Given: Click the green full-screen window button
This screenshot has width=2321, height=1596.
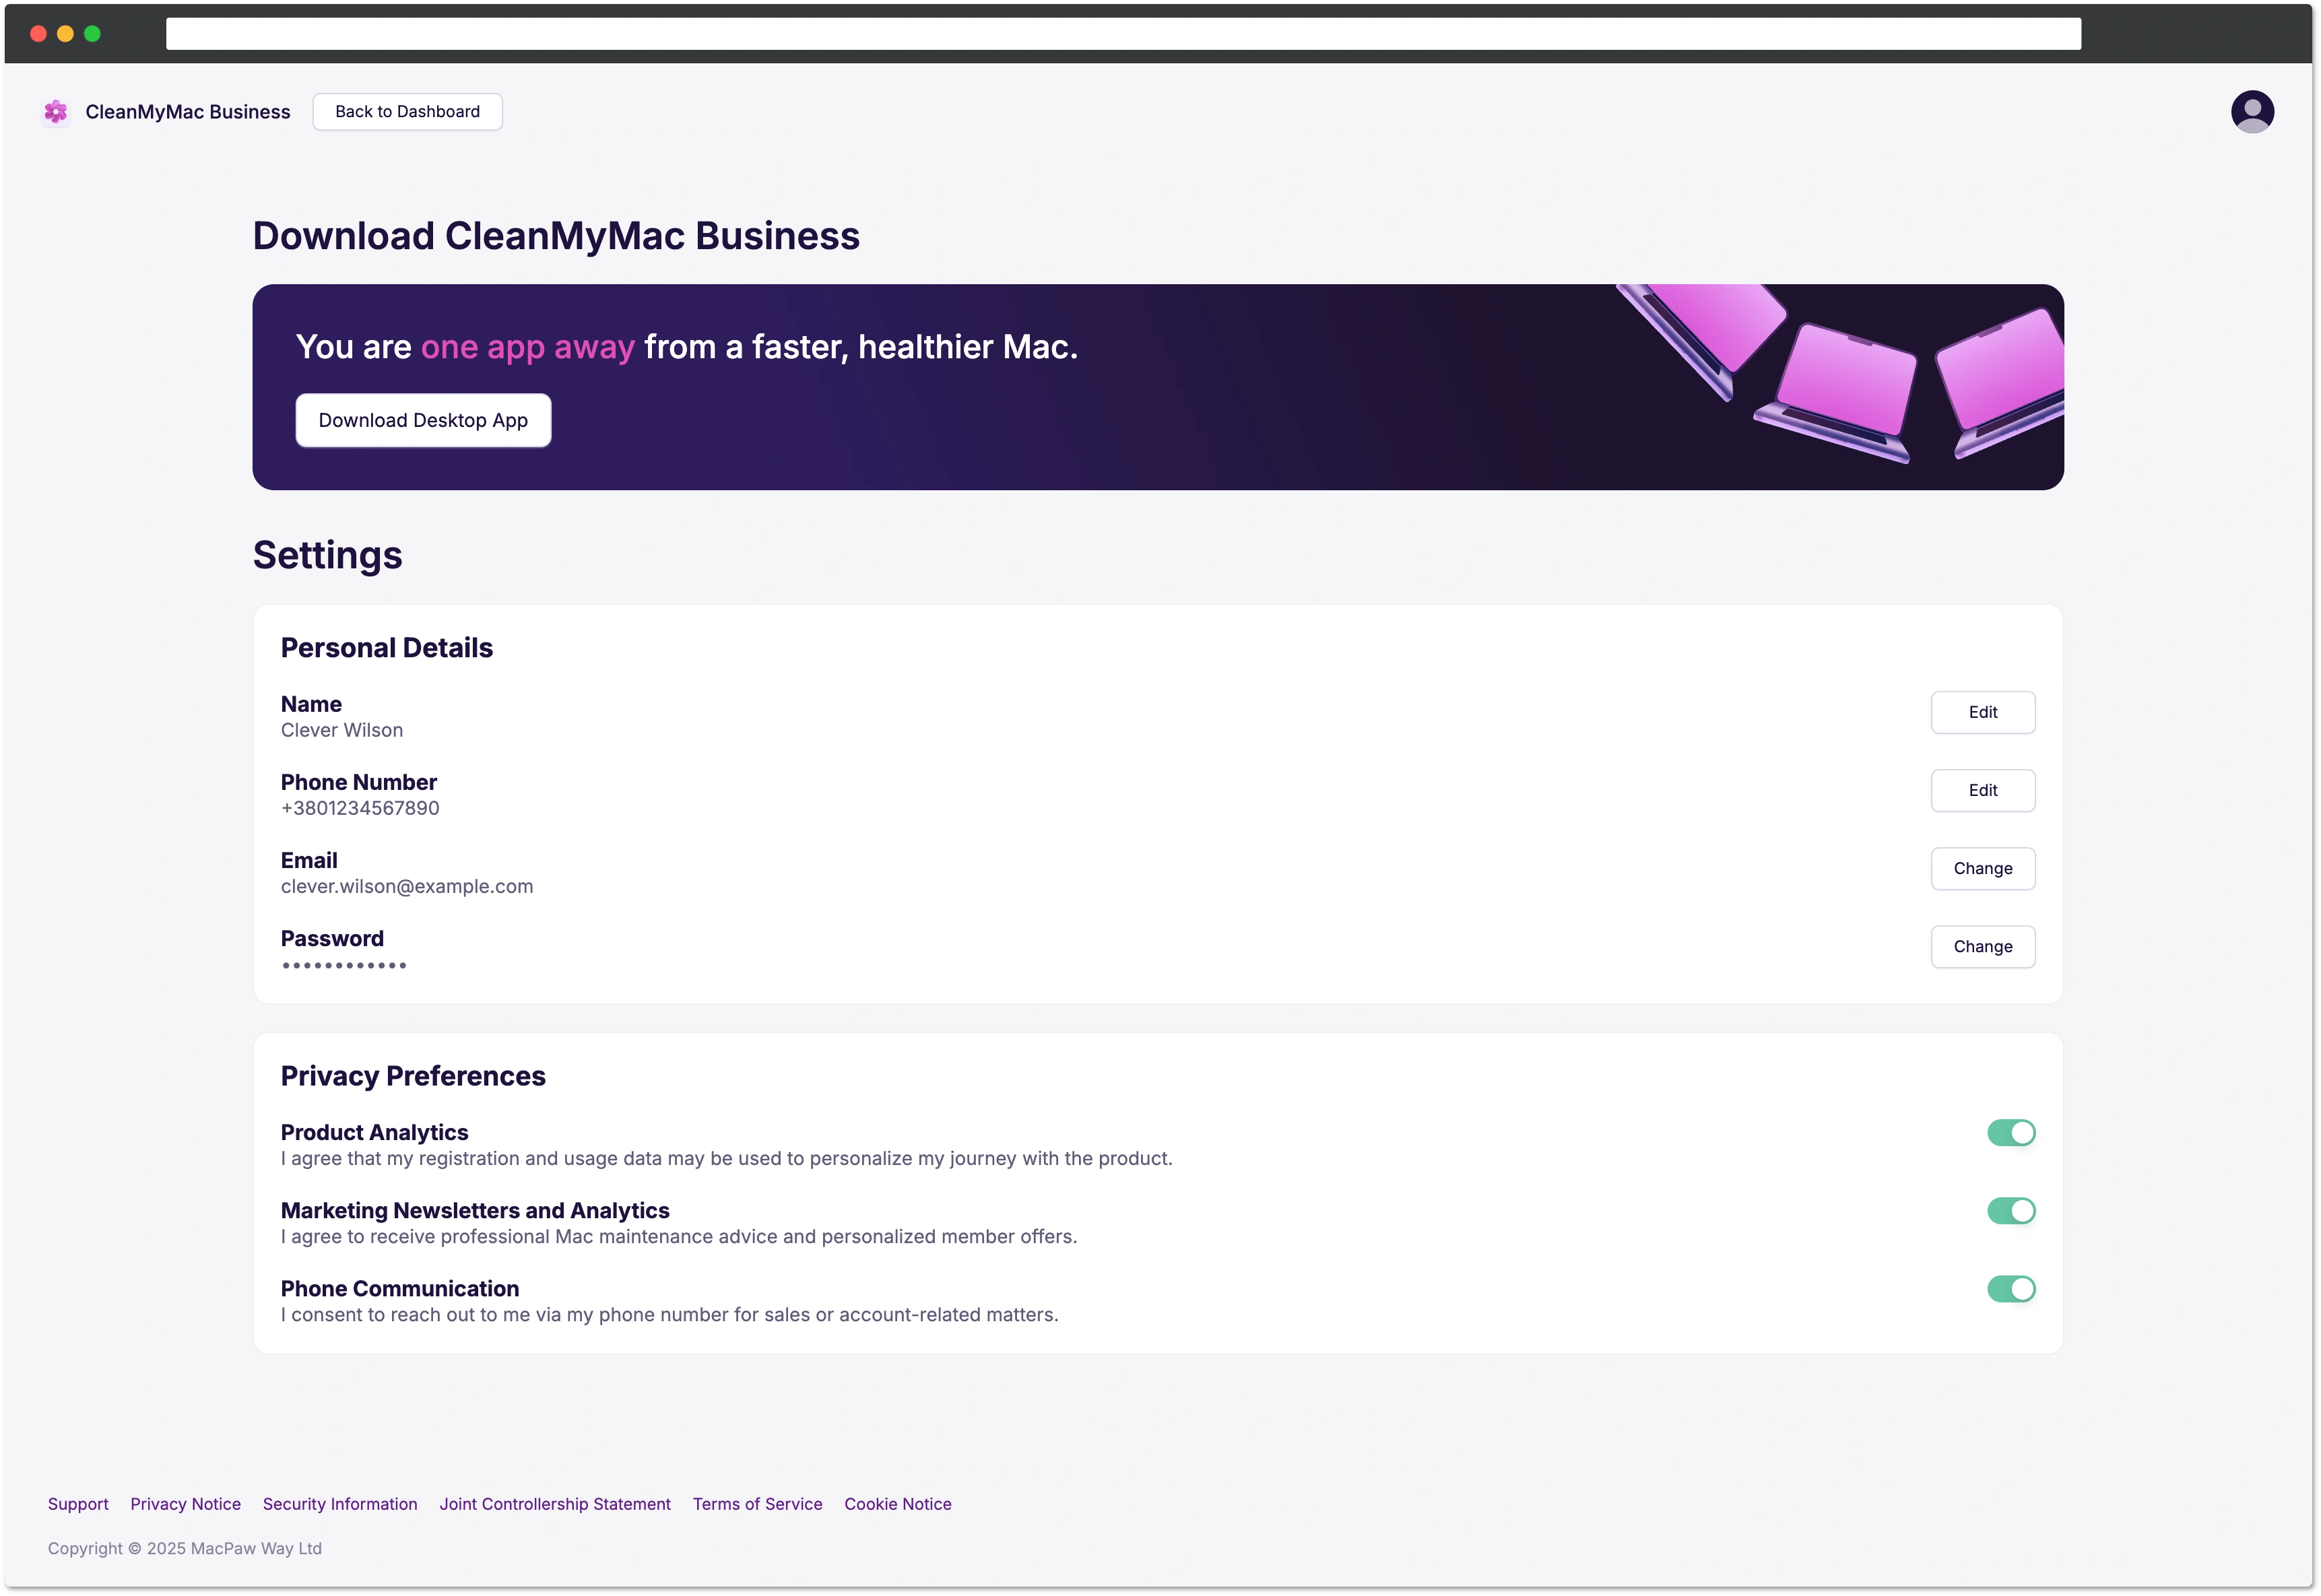Looking at the screenshot, I should coord(93,33).
